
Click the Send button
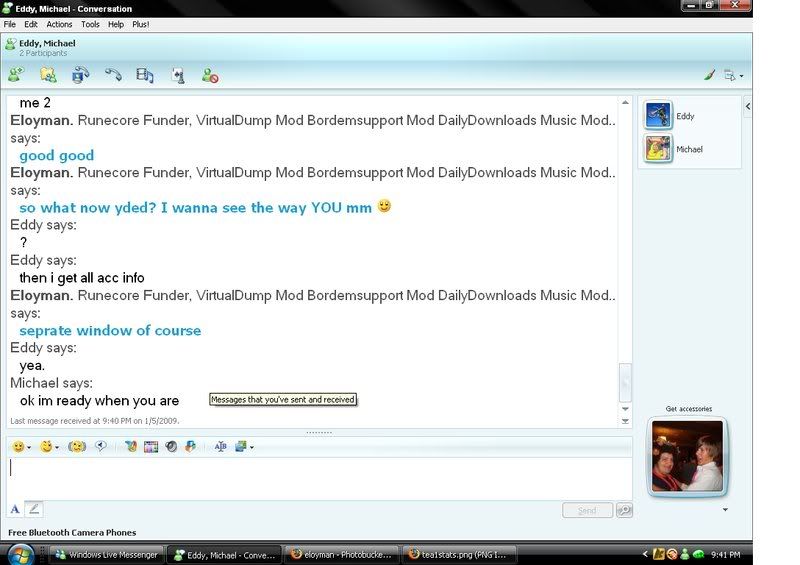[587, 510]
